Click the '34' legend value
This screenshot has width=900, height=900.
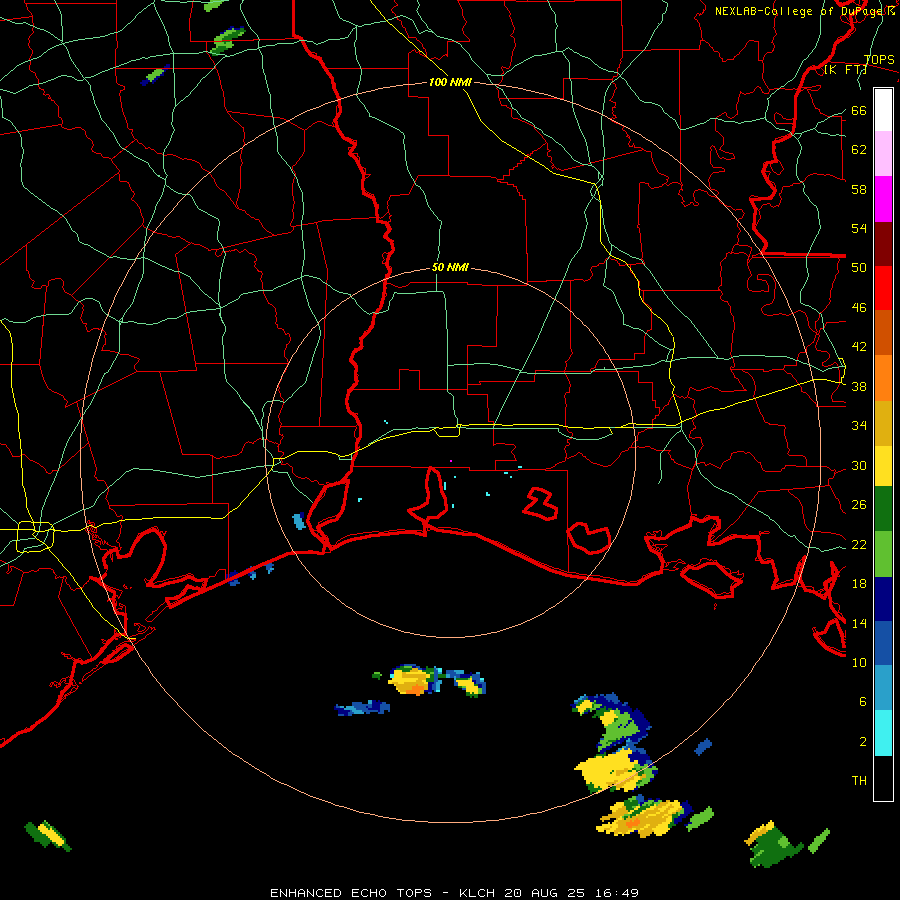pos(859,426)
